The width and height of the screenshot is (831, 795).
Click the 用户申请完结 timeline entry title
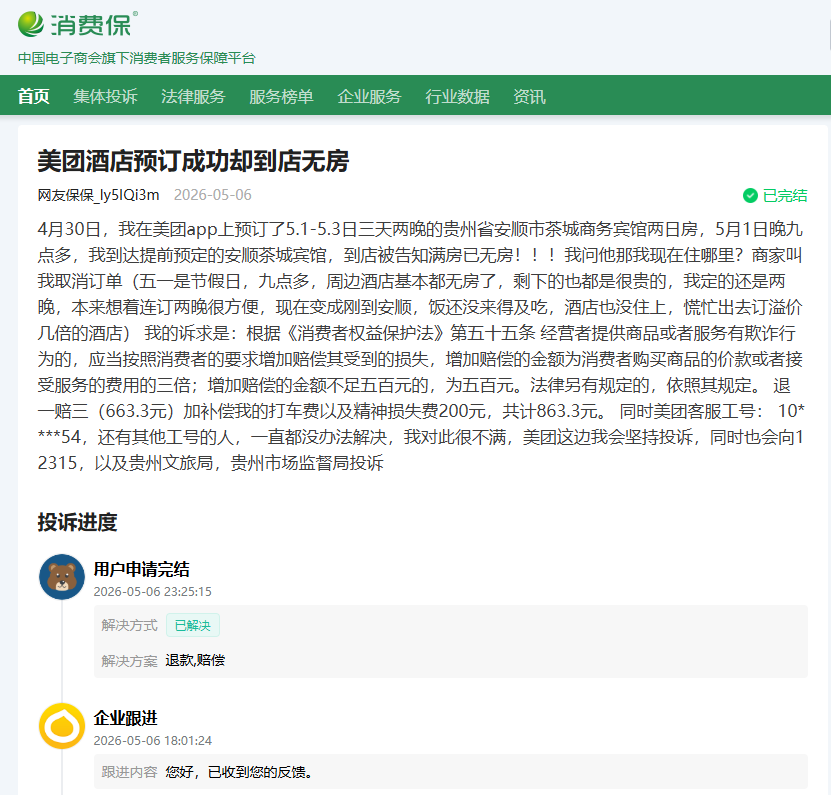[x=142, y=569]
